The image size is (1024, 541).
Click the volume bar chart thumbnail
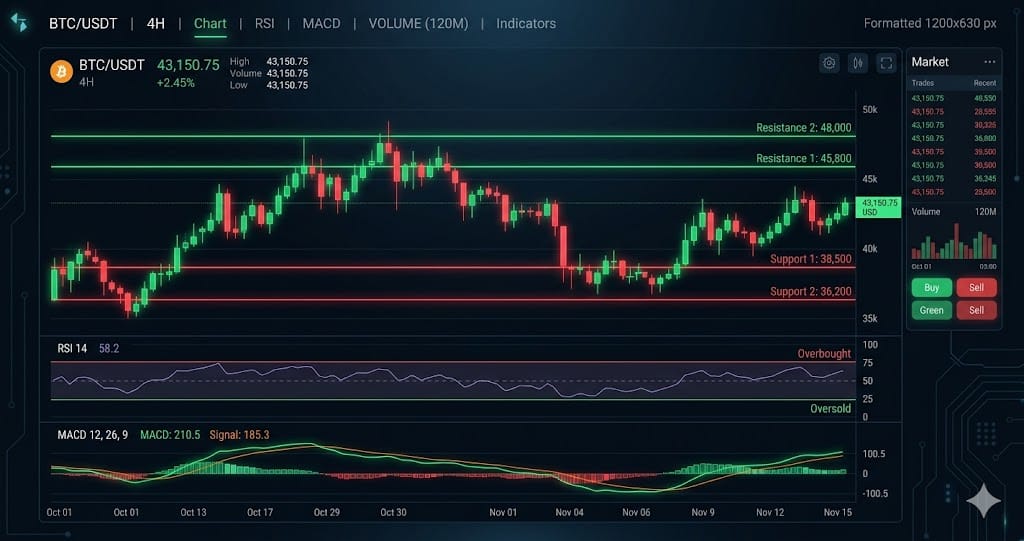(954, 242)
